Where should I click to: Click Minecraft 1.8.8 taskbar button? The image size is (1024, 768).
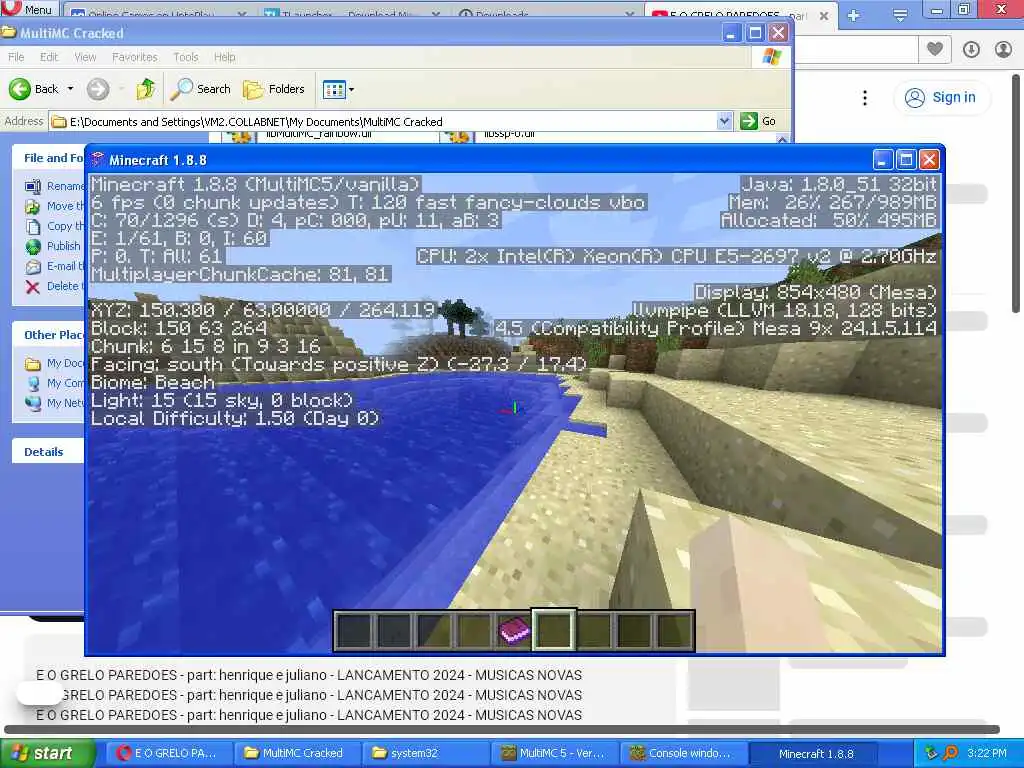813,753
